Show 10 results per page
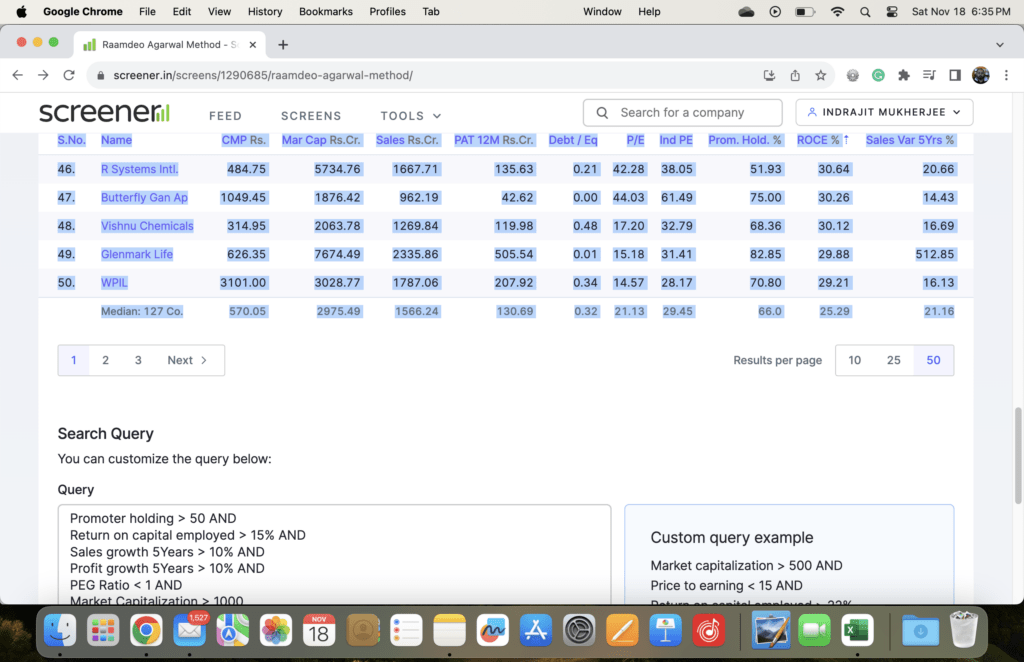 click(x=854, y=360)
